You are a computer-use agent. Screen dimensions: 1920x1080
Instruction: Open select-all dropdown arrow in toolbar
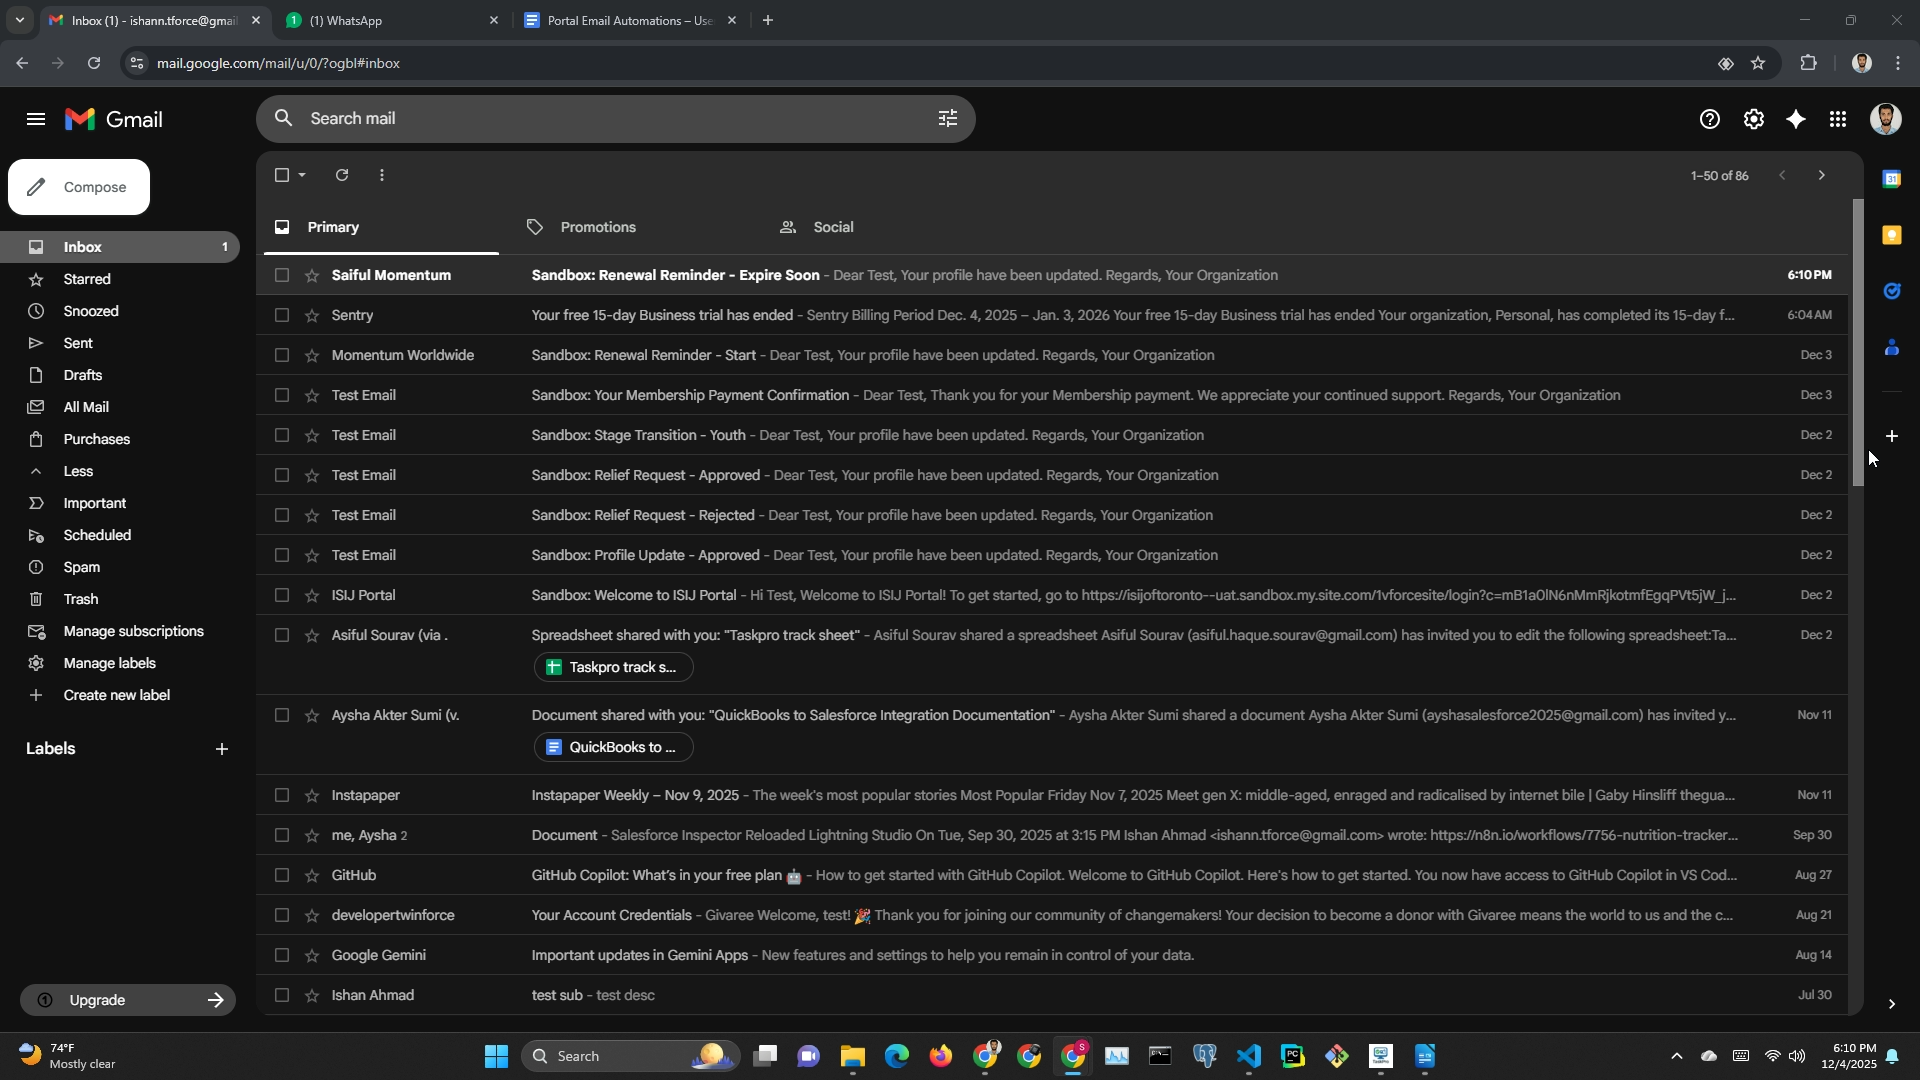point(302,175)
